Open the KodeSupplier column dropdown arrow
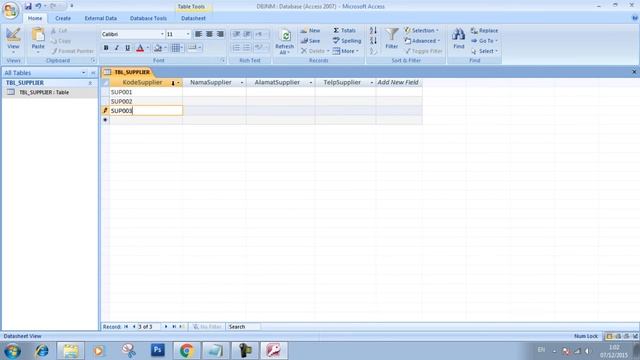 point(178,83)
